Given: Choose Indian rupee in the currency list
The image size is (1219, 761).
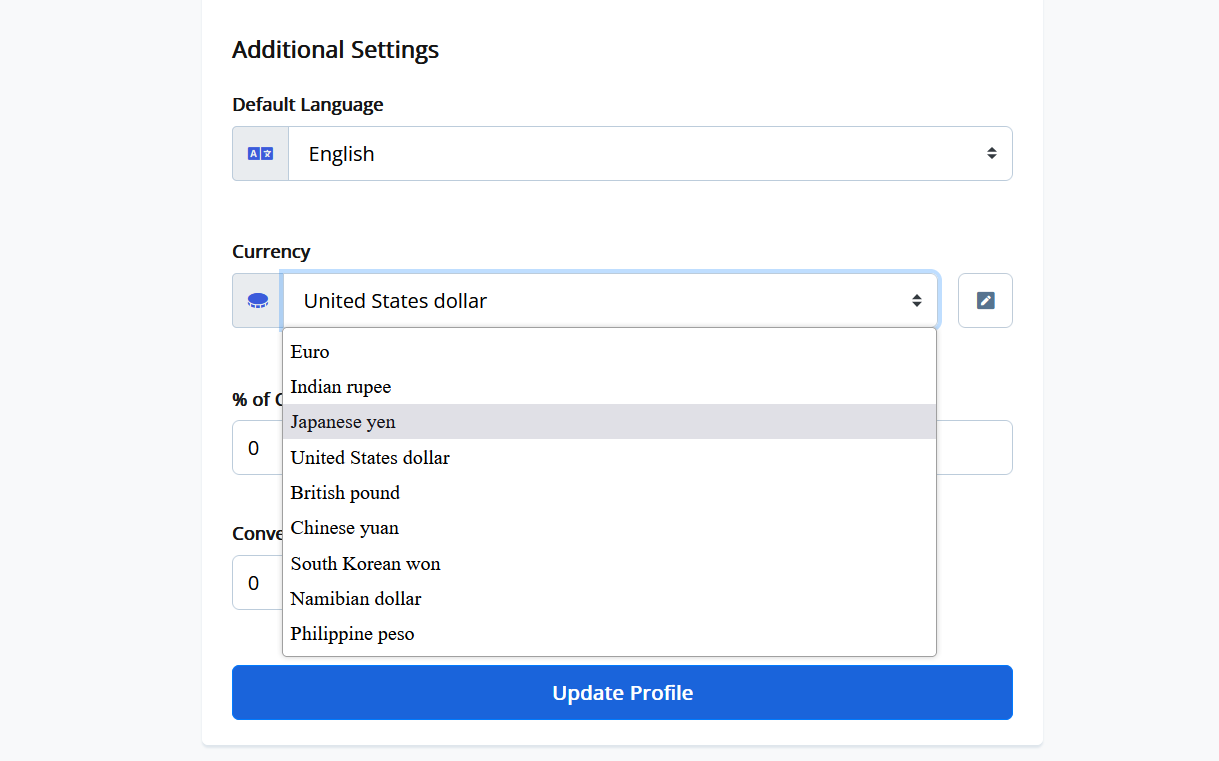Looking at the screenshot, I should click(x=609, y=386).
